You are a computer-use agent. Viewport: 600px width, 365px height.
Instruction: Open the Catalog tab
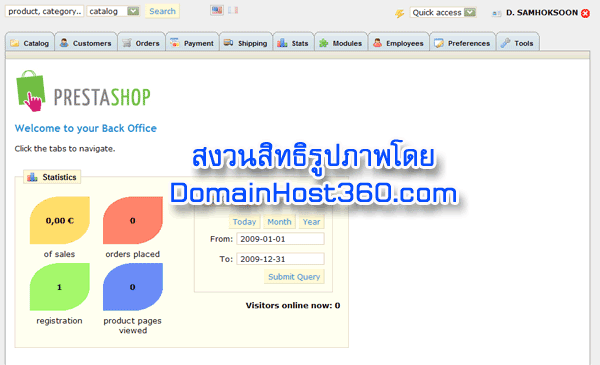(30, 42)
